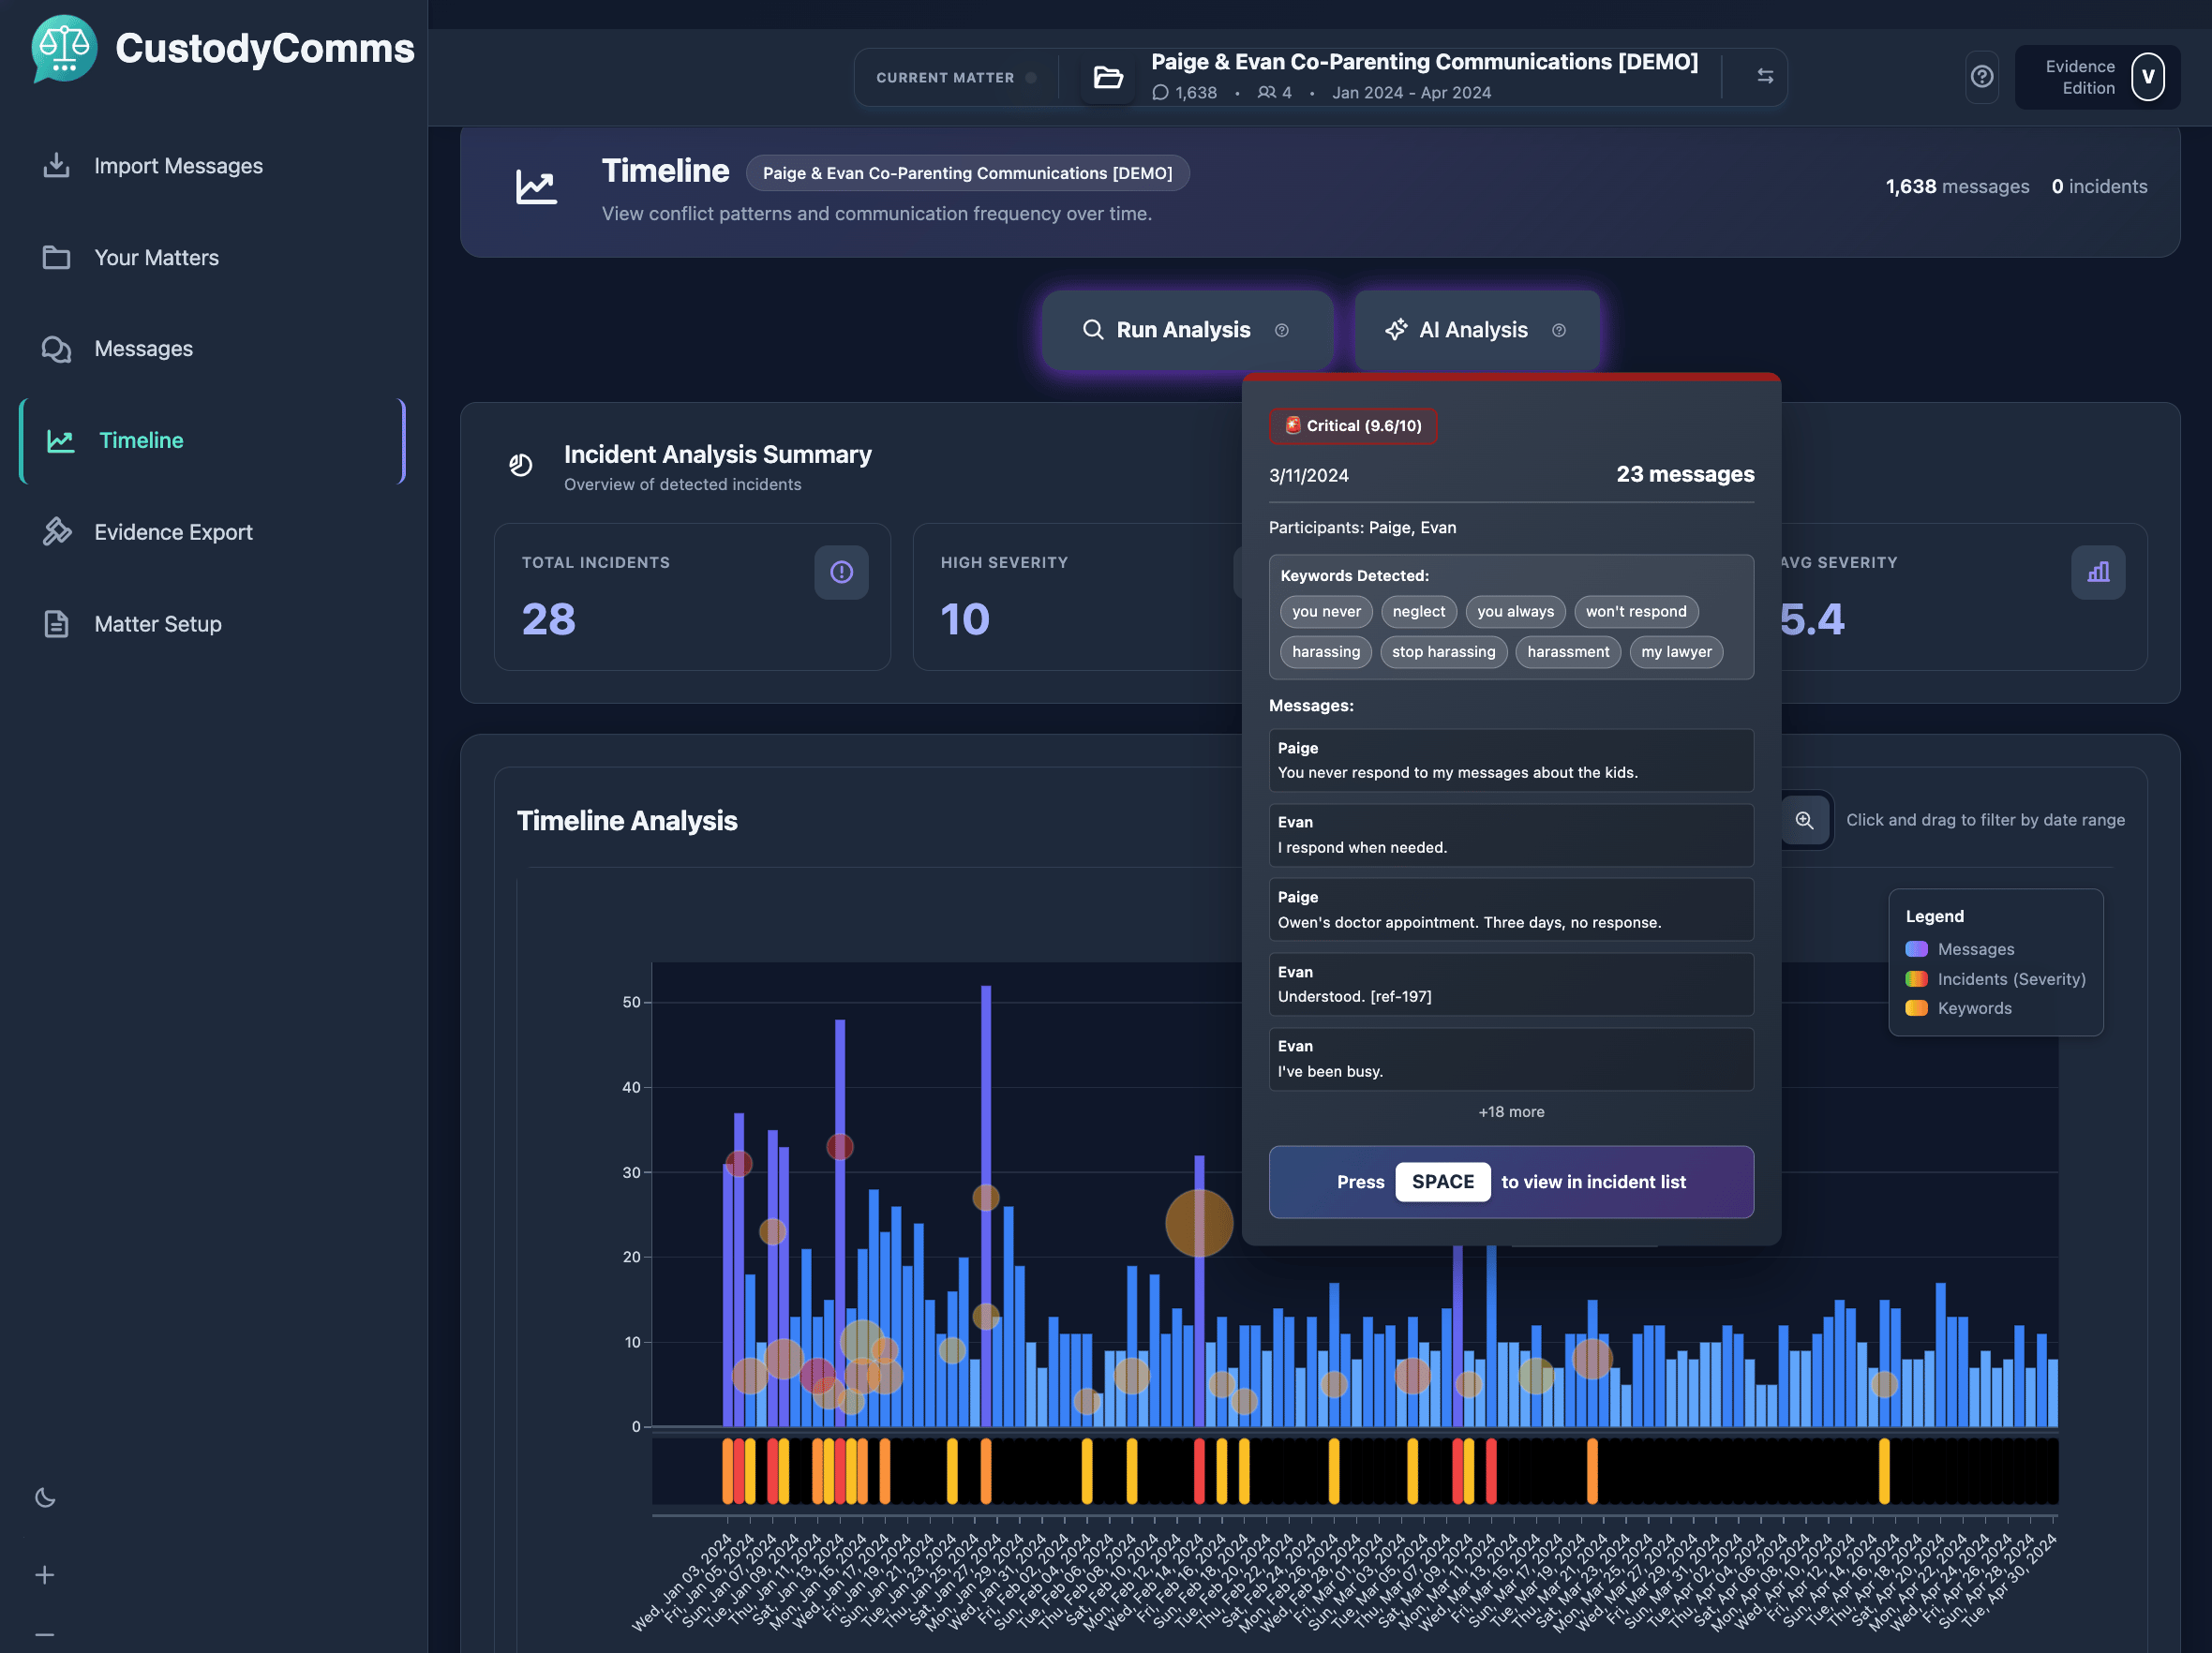Click "won't respond" keyword chip
Screen dimensions: 2212x1653
tap(1636, 612)
